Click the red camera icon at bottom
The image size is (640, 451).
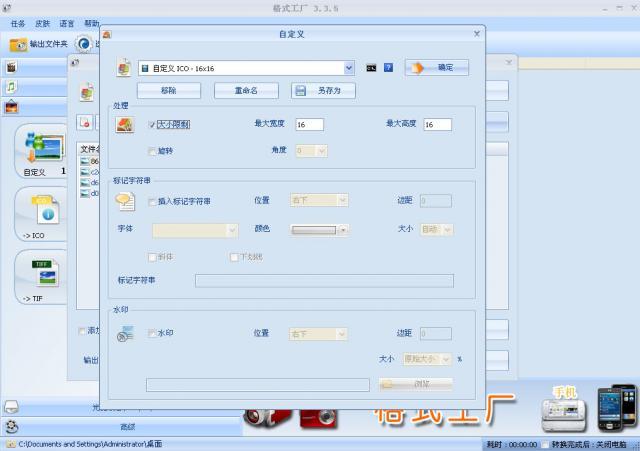(x=319, y=418)
